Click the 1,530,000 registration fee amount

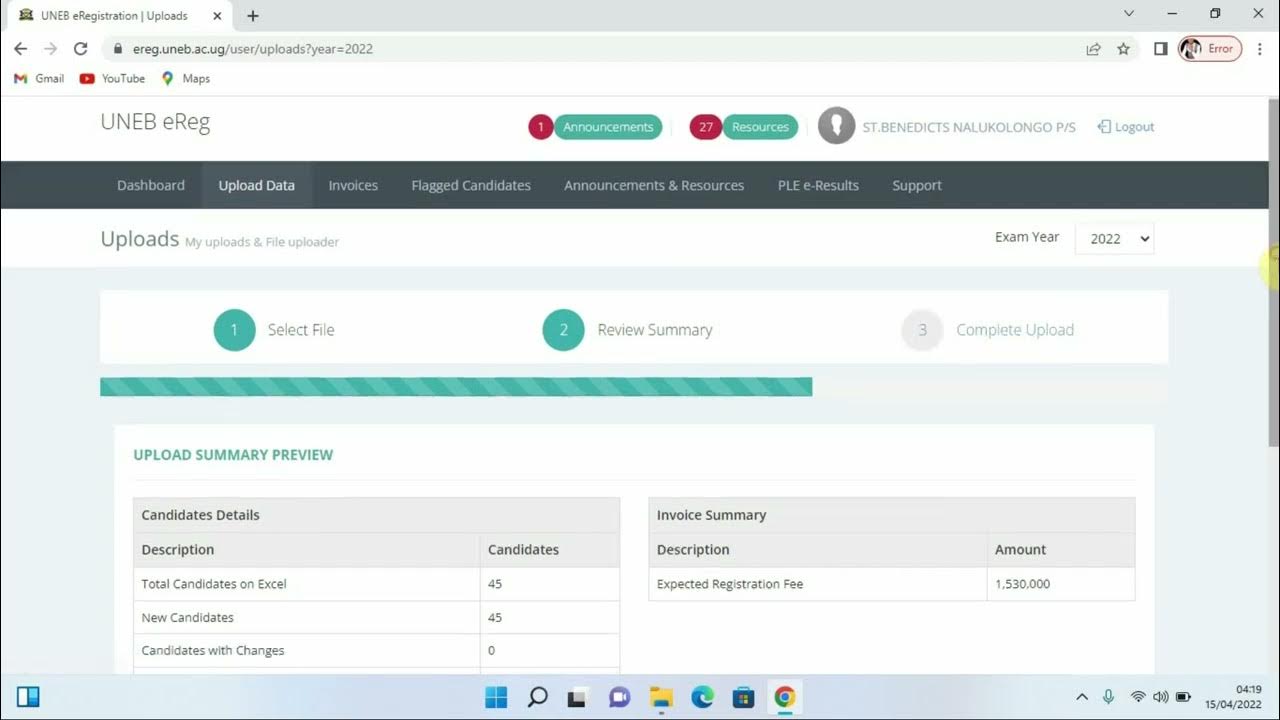(1022, 584)
